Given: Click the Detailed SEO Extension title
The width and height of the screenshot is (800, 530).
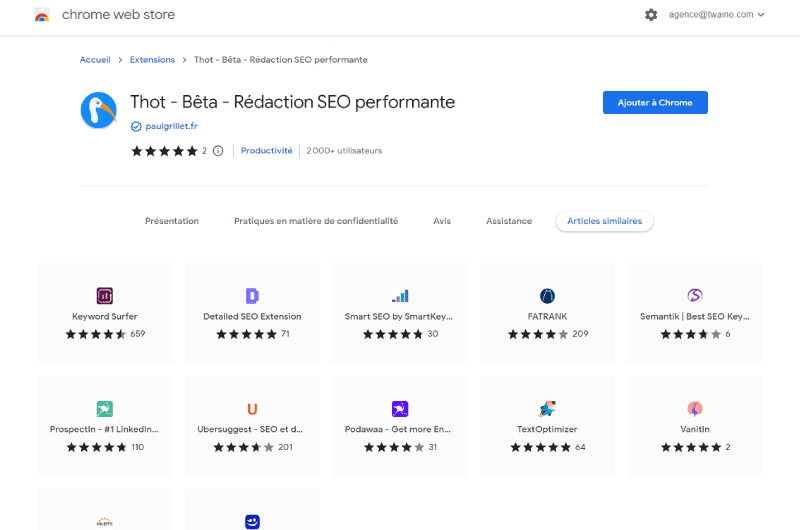Looking at the screenshot, I should pyautogui.click(x=252, y=316).
